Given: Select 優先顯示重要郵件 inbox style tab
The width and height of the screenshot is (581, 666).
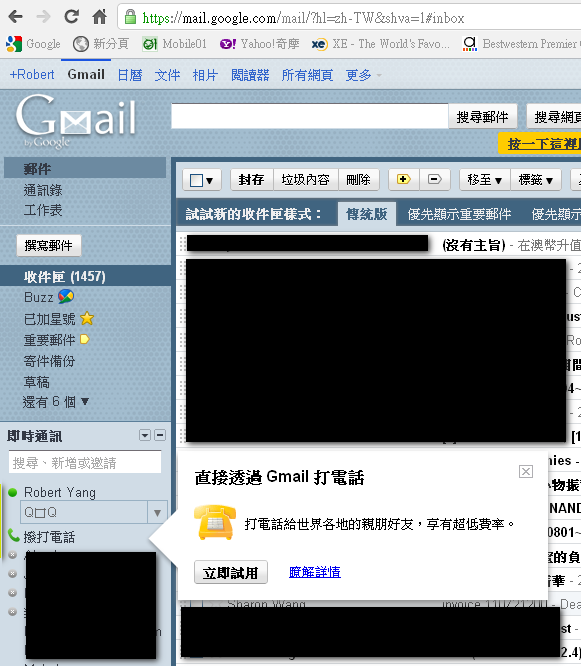Looking at the screenshot, I should click(x=459, y=214).
